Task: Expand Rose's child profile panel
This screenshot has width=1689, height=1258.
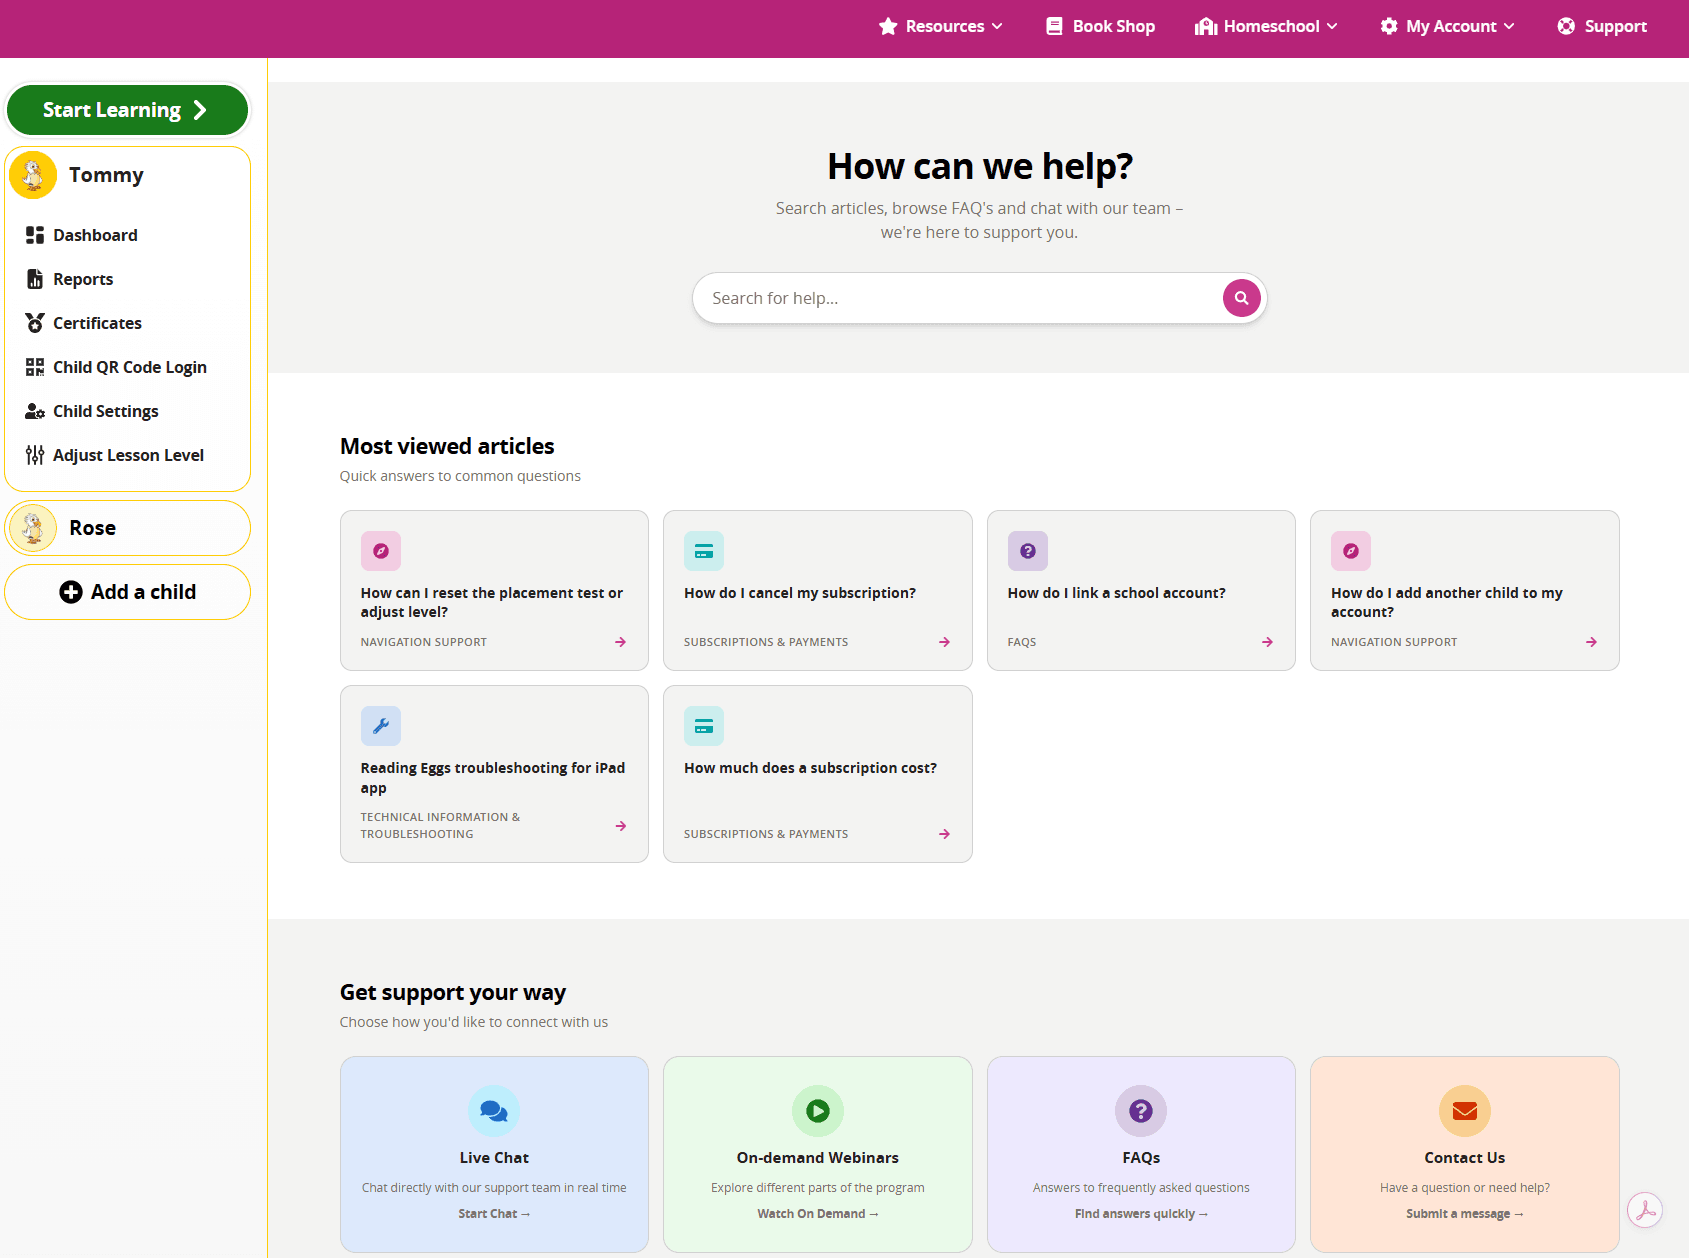Action: pyautogui.click(x=127, y=528)
